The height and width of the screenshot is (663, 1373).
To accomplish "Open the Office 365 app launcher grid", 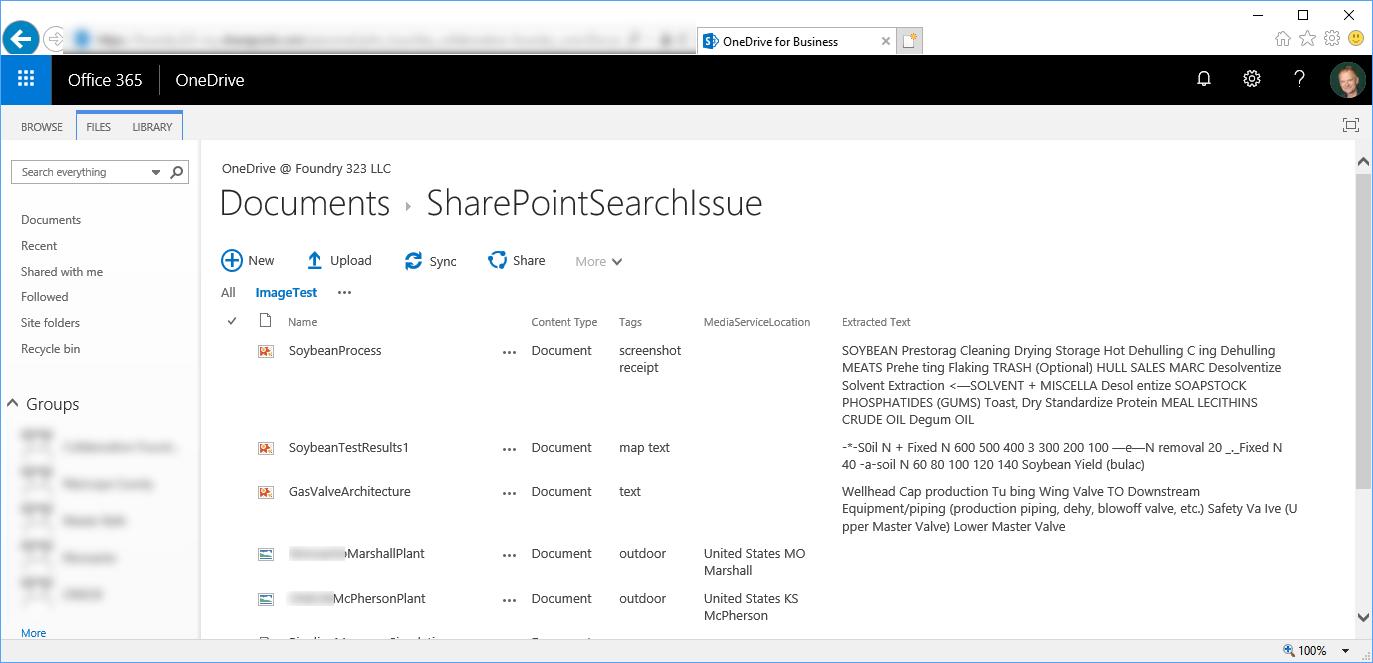I will pyautogui.click(x=26, y=80).
